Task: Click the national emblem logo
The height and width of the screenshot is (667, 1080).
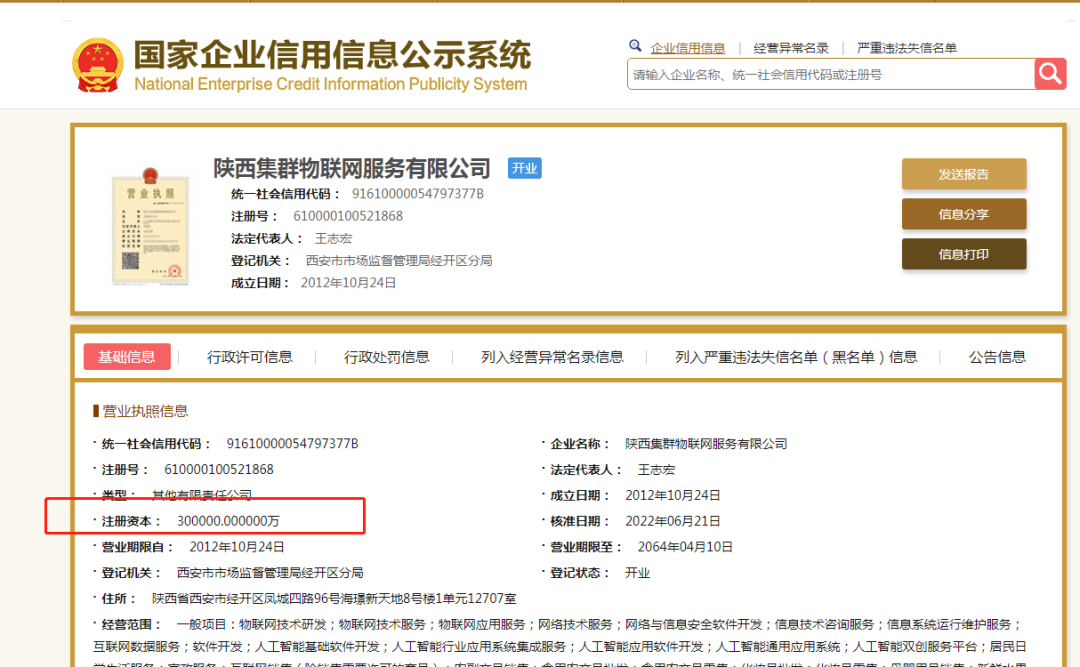Action: (97, 65)
